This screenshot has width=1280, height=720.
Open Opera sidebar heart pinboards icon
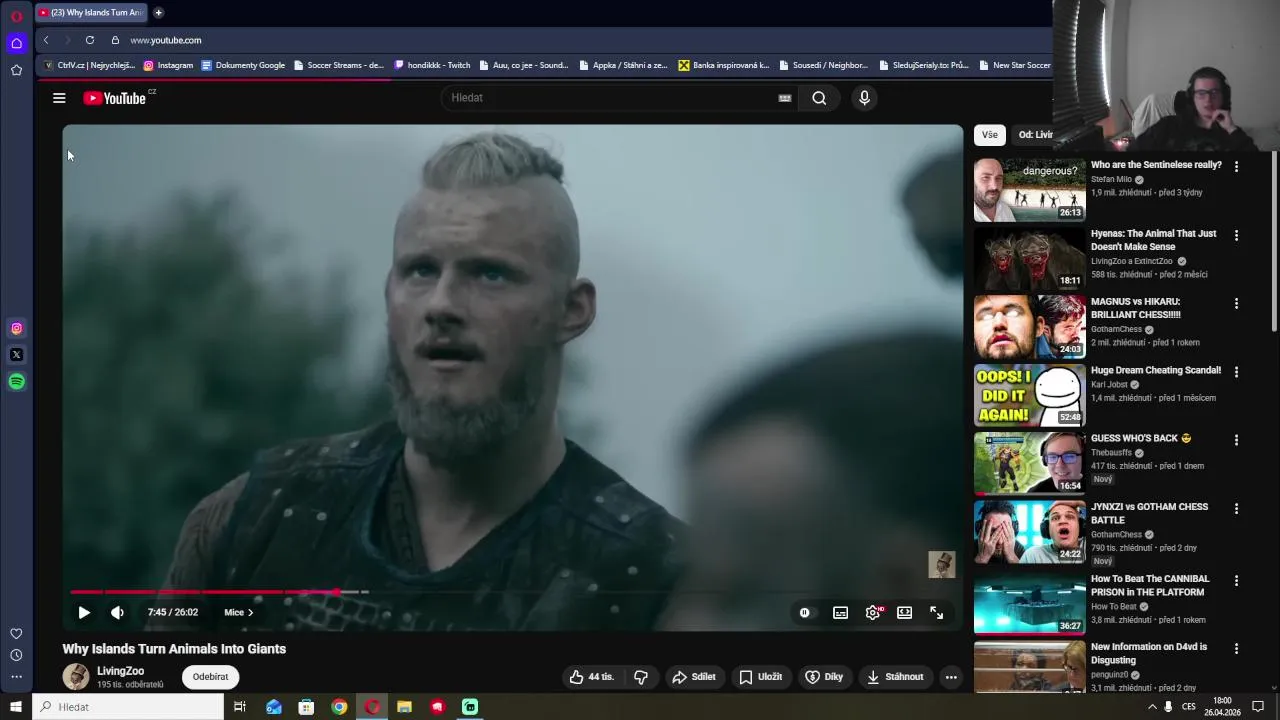tap(16, 634)
